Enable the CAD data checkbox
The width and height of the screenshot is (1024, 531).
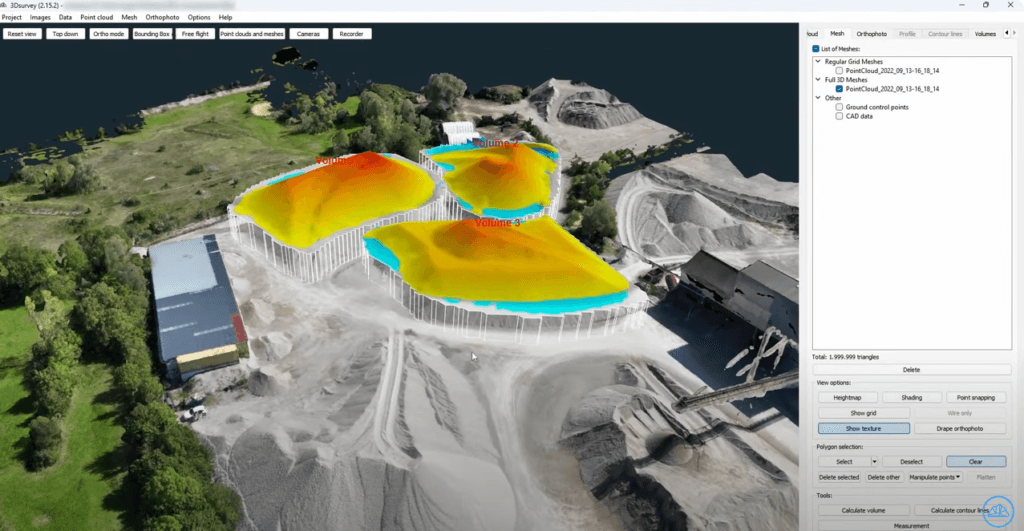point(839,116)
